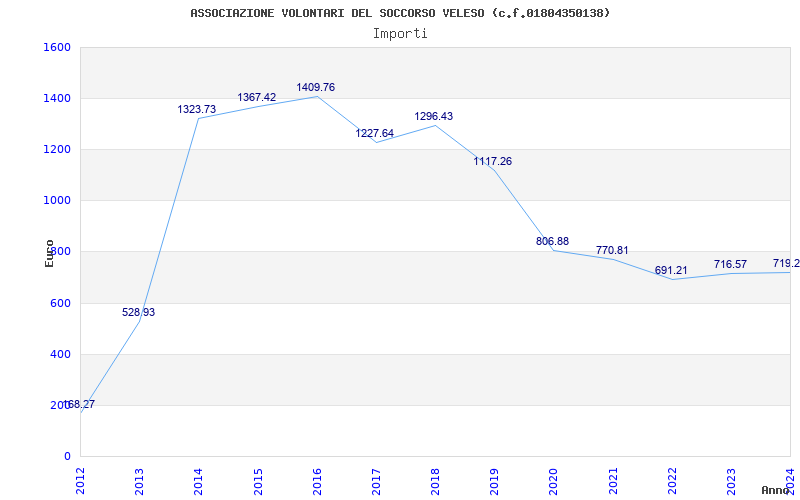This screenshot has height=500, width=800.
Task: Click the data label 1296.43
Action: 434,116
